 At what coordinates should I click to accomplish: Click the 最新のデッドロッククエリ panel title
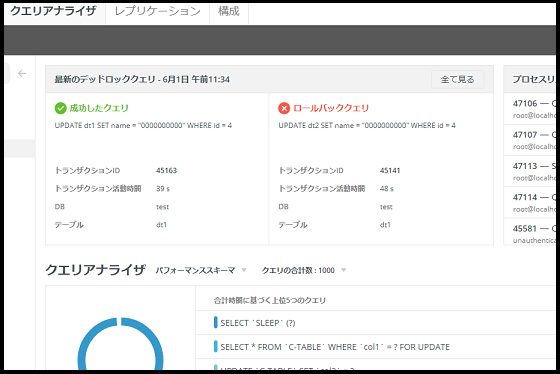coord(142,79)
